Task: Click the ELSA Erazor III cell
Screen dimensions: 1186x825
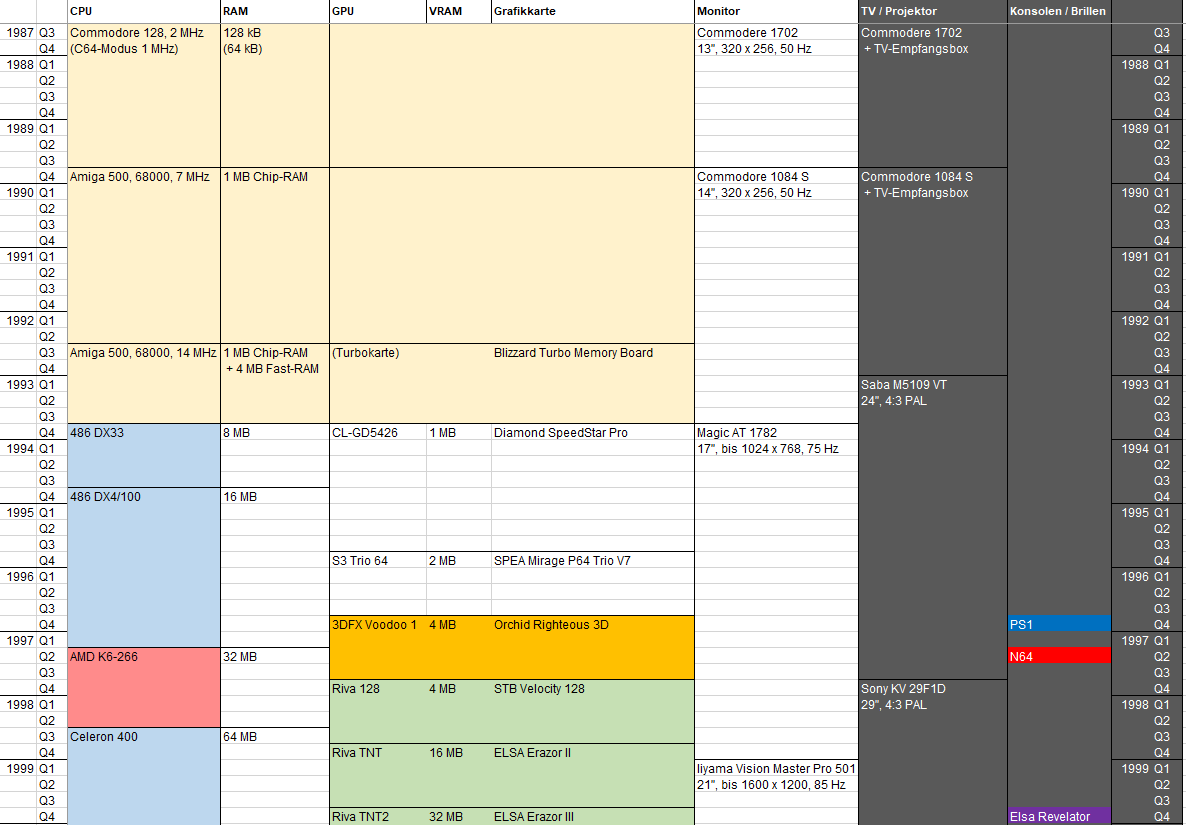Action: [592, 817]
